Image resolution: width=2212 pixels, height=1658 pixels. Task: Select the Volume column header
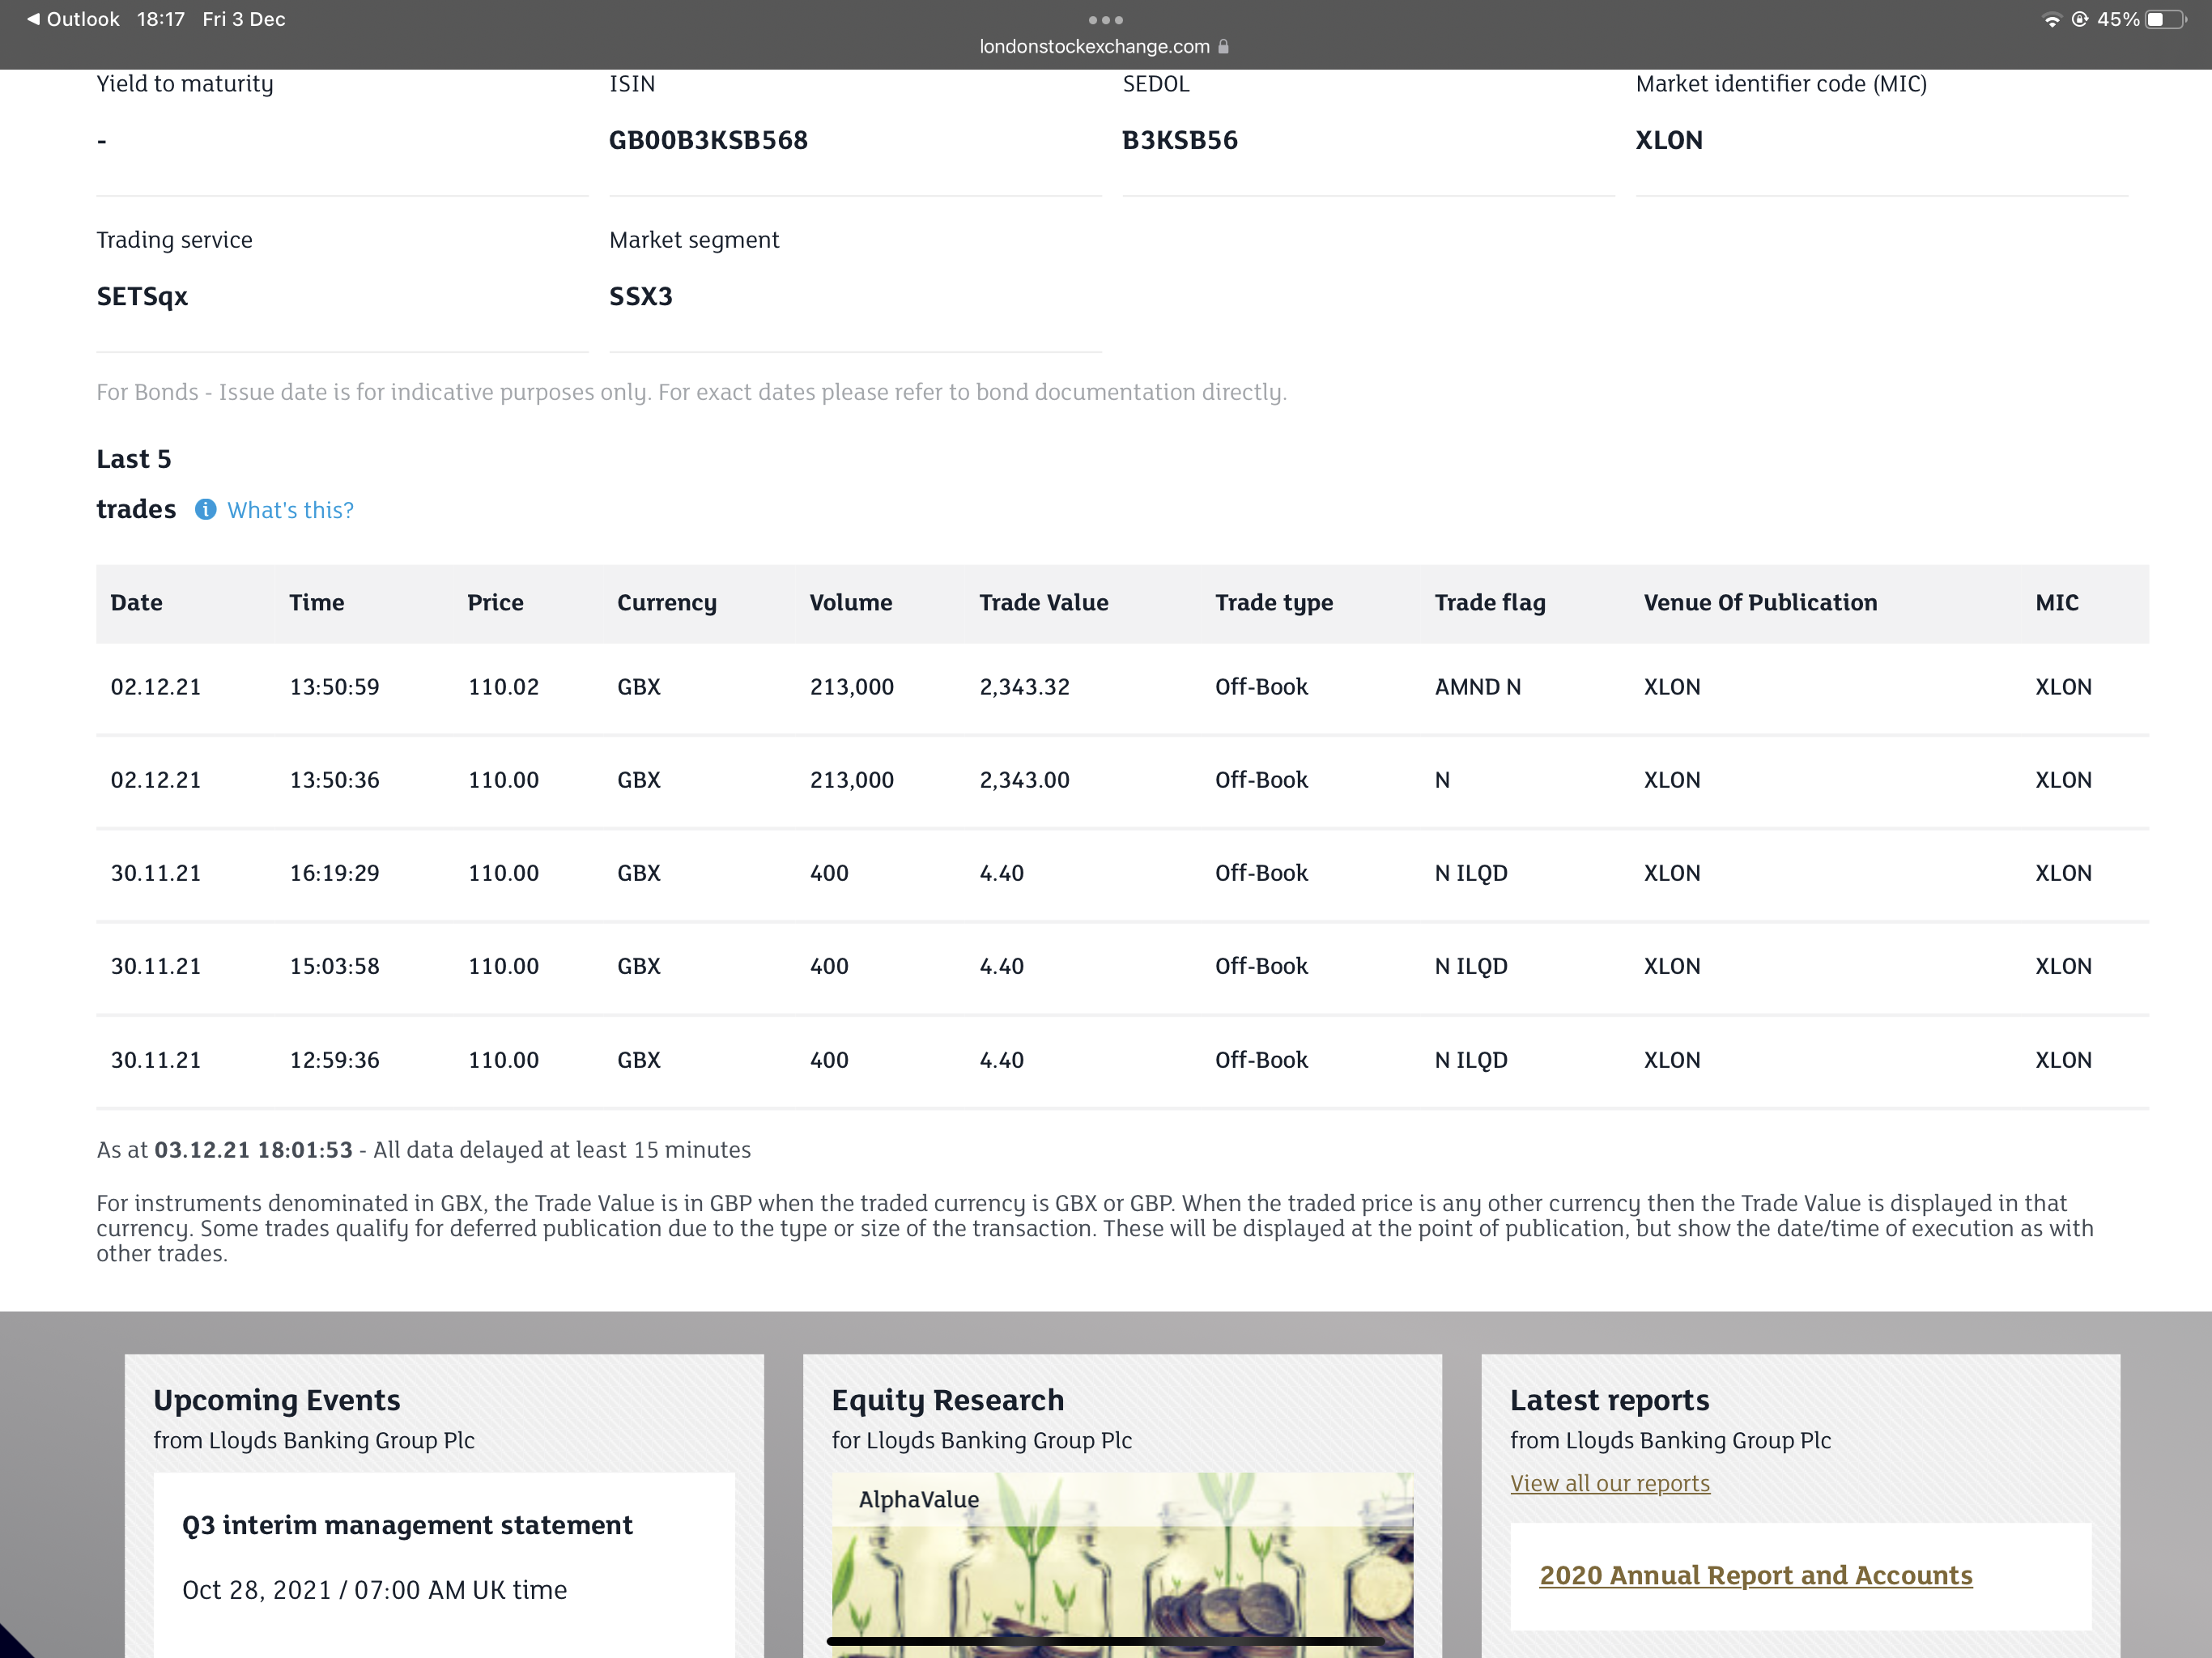(850, 603)
